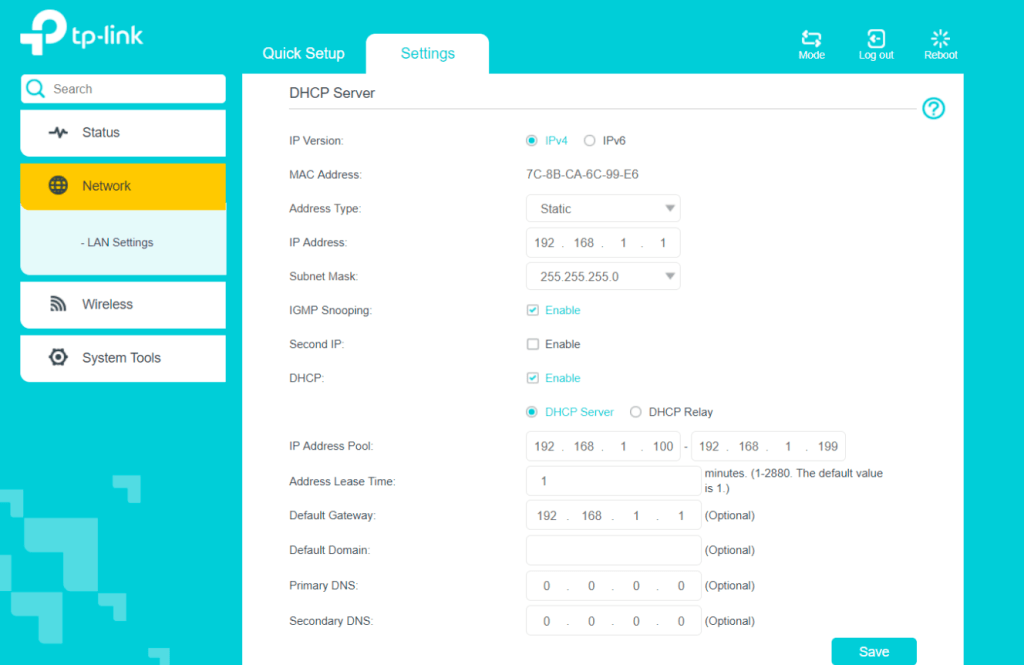
Task: Click the TP-Link logo
Action: (82, 34)
